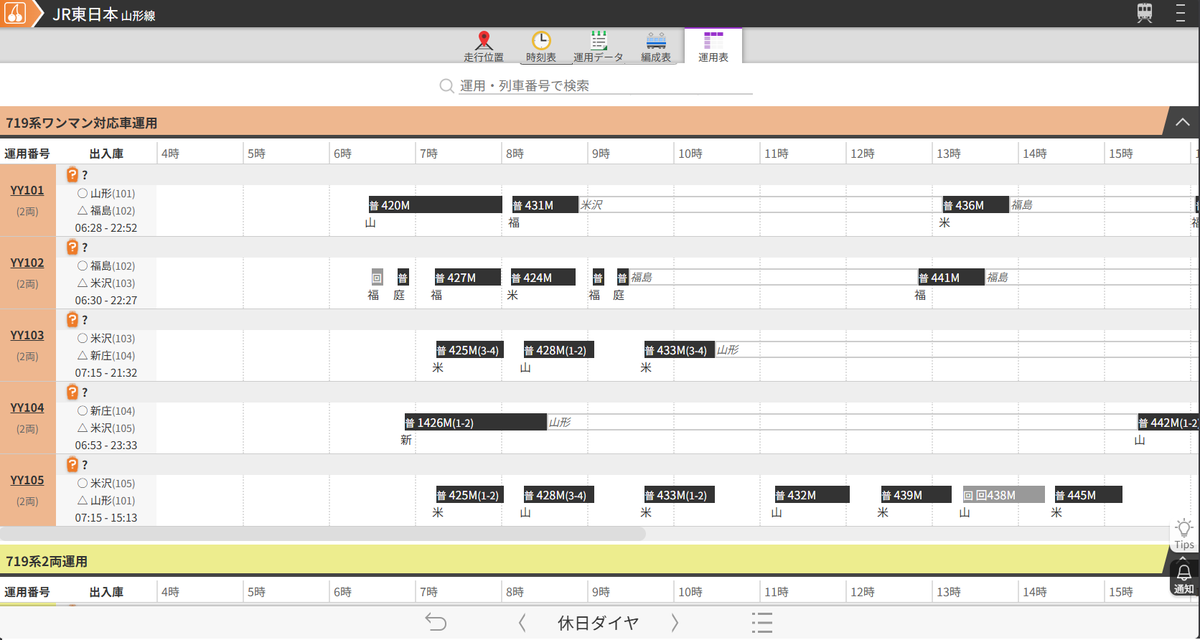Switch to next timetable with right chevron

coord(675,622)
